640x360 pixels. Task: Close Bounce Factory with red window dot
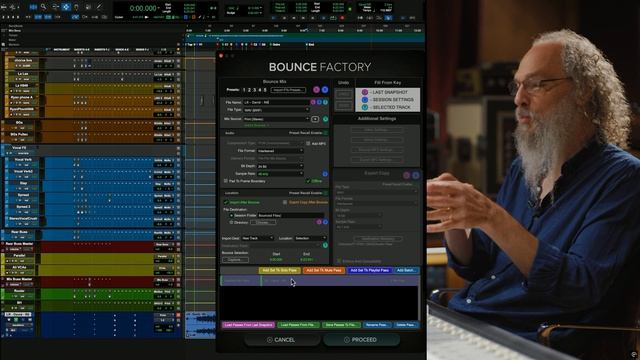click(x=221, y=56)
